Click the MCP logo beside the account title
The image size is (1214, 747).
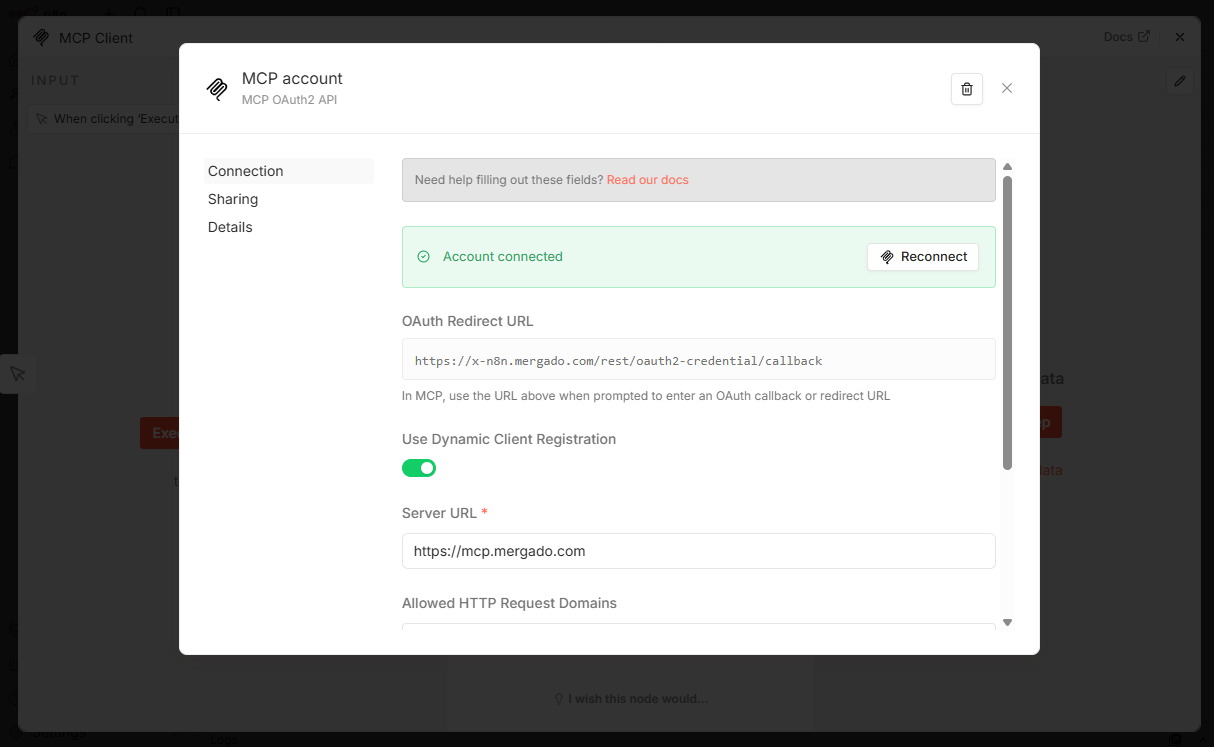(217, 89)
